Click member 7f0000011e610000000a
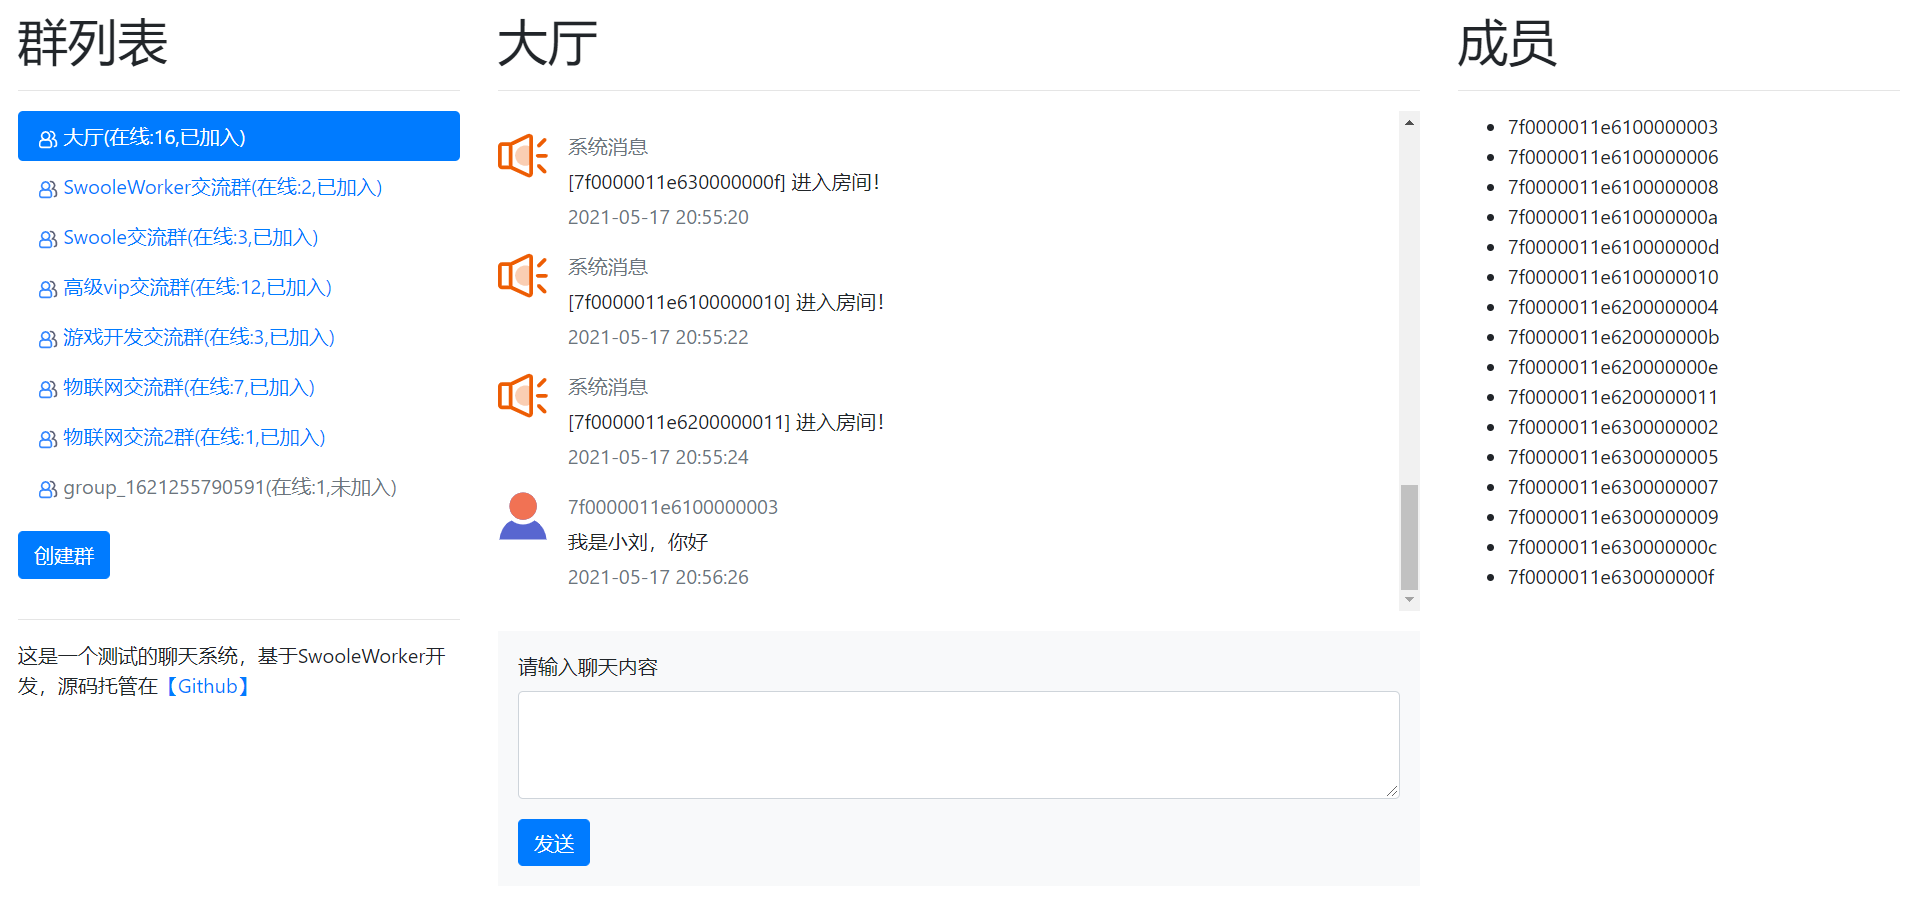Screen dimensions: 1919x922 coord(1613,217)
